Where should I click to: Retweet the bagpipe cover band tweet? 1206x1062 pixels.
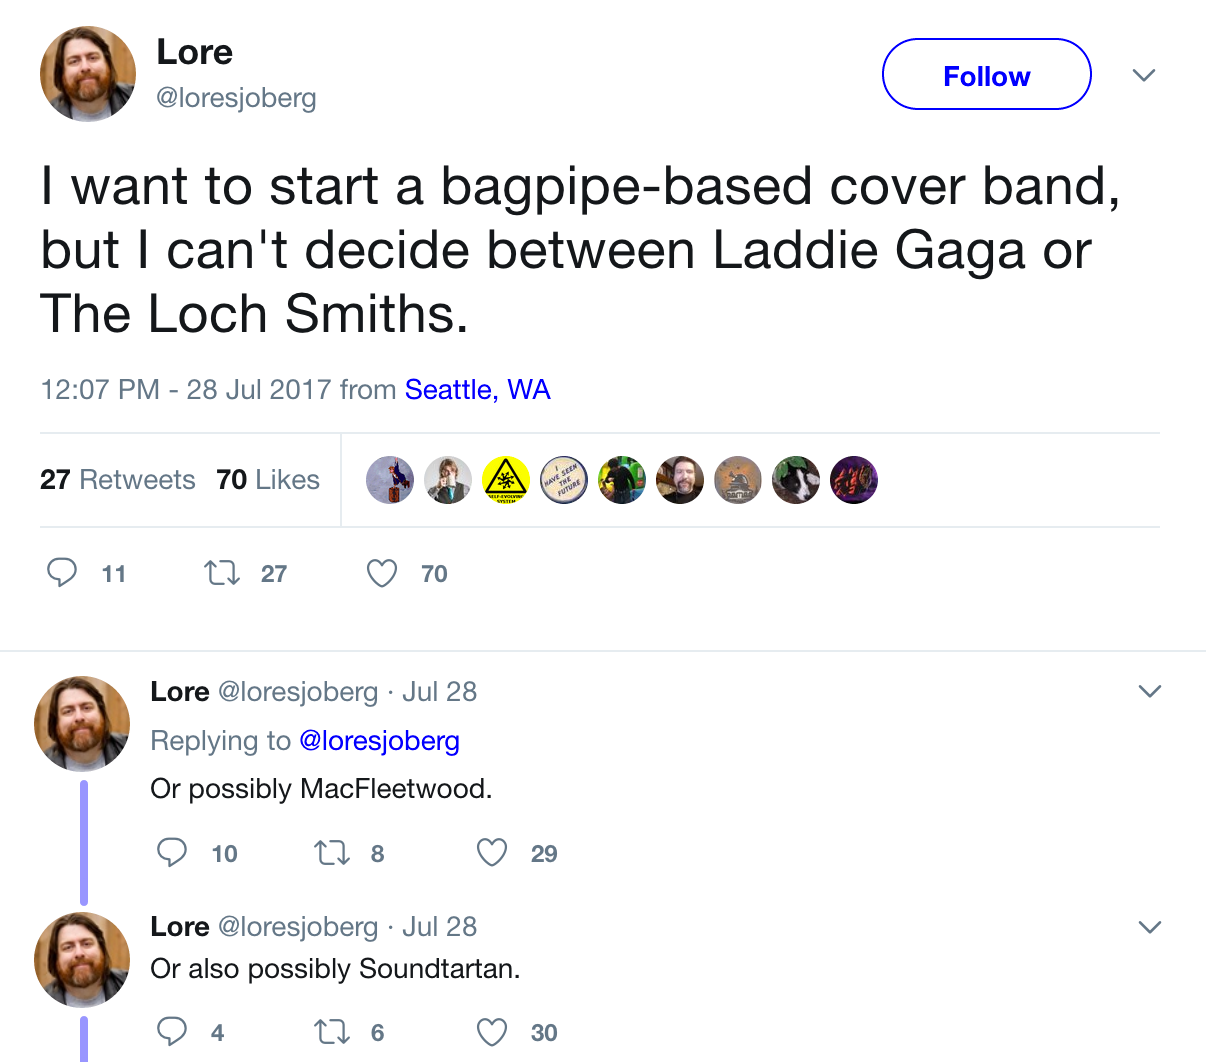221,573
